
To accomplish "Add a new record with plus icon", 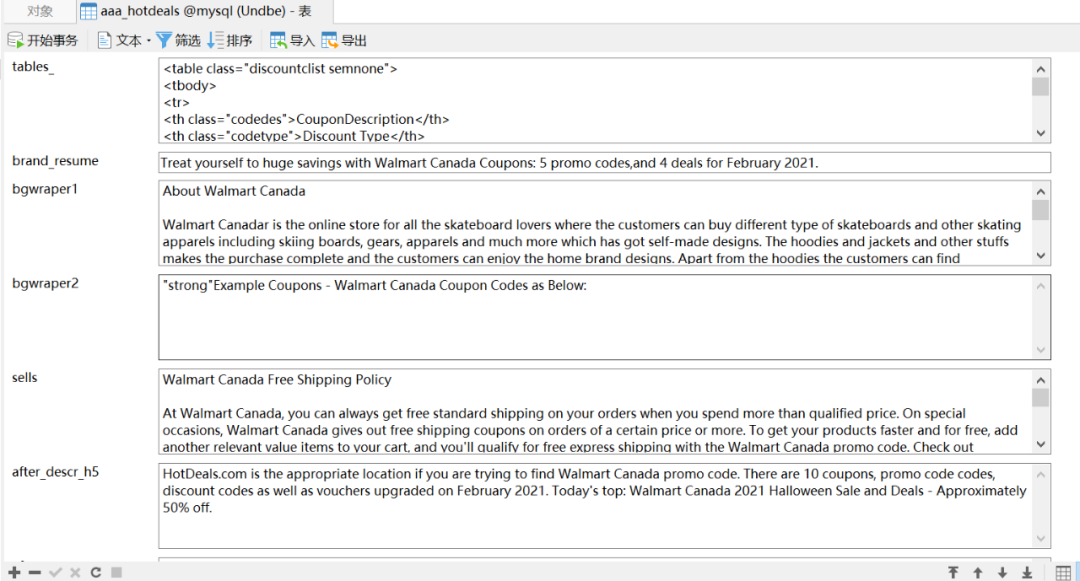I will coord(14,572).
